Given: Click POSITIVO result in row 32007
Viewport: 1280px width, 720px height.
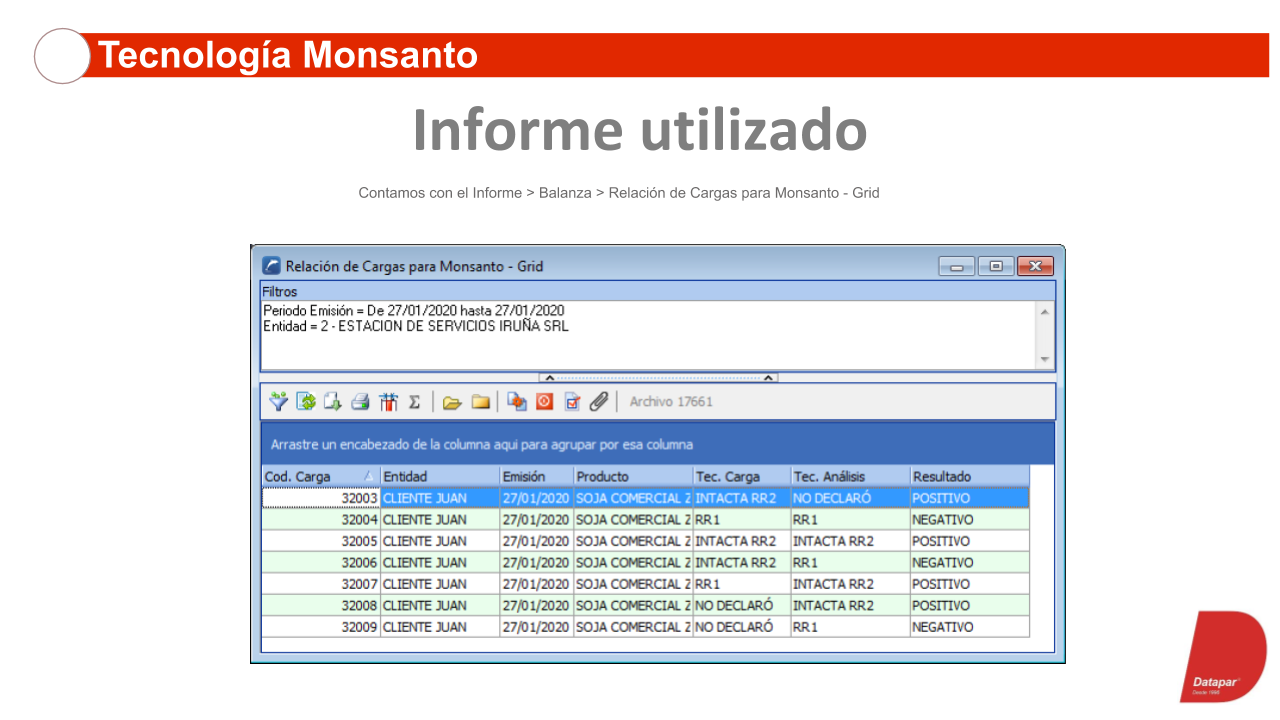Looking at the screenshot, I should (x=969, y=584).
